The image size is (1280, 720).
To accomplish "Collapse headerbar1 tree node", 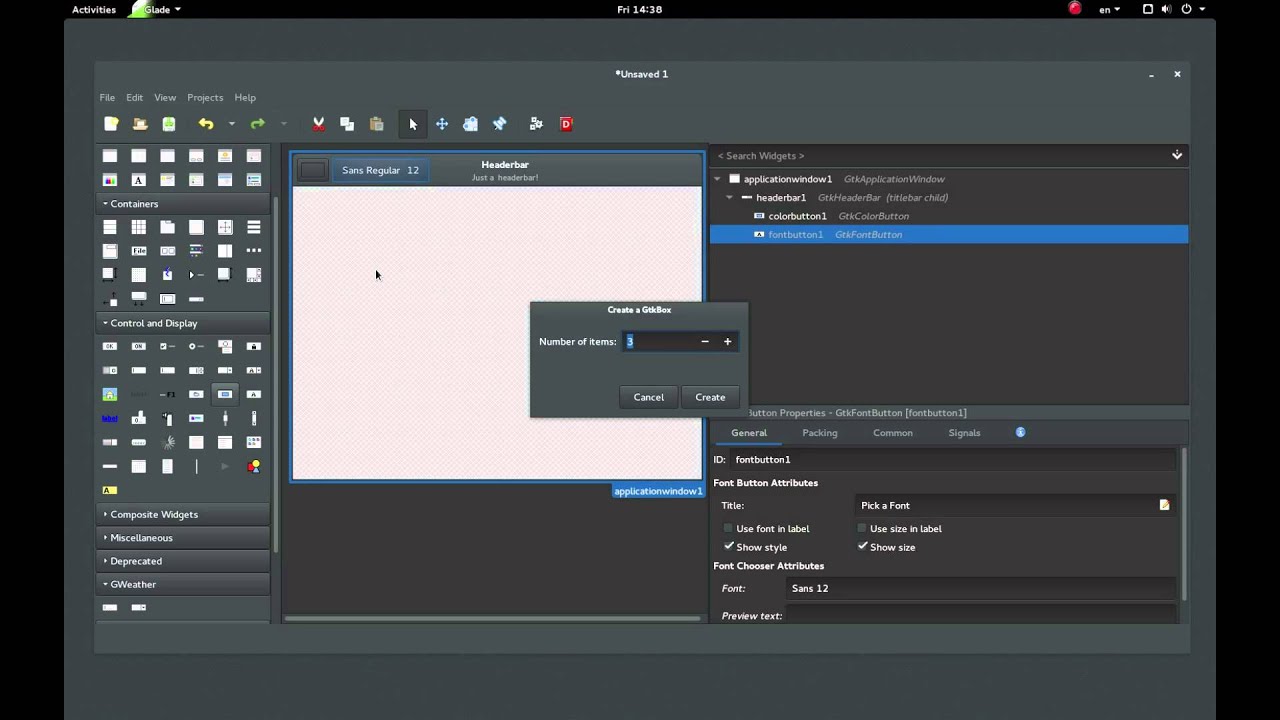I will [x=729, y=198].
